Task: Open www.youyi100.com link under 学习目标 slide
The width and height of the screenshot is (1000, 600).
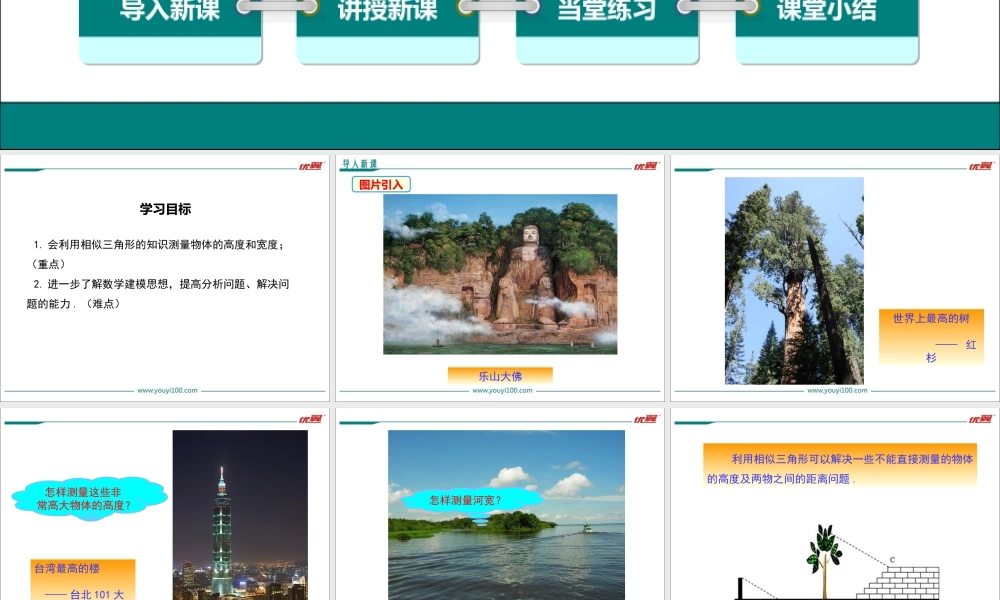Action: [x=167, y=391]
